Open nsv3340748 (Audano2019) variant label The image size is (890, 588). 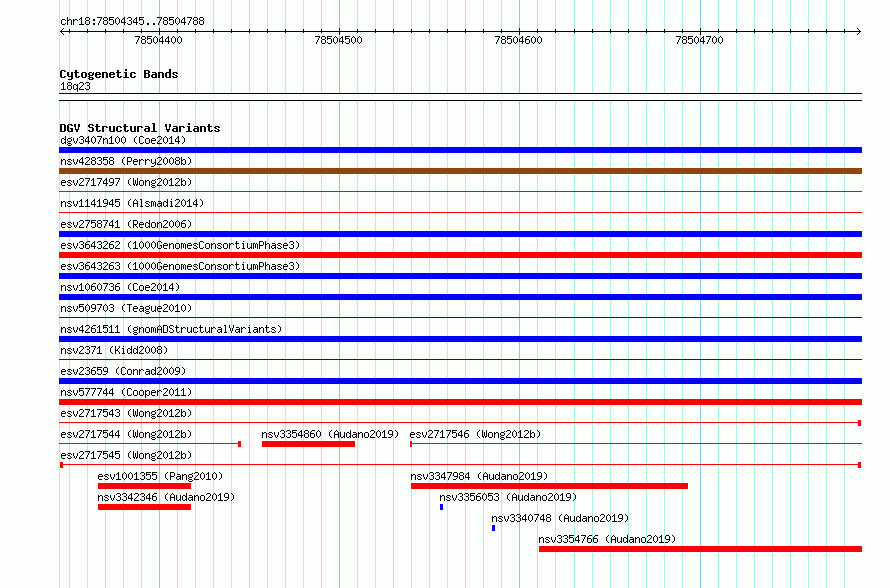[560, 518]
